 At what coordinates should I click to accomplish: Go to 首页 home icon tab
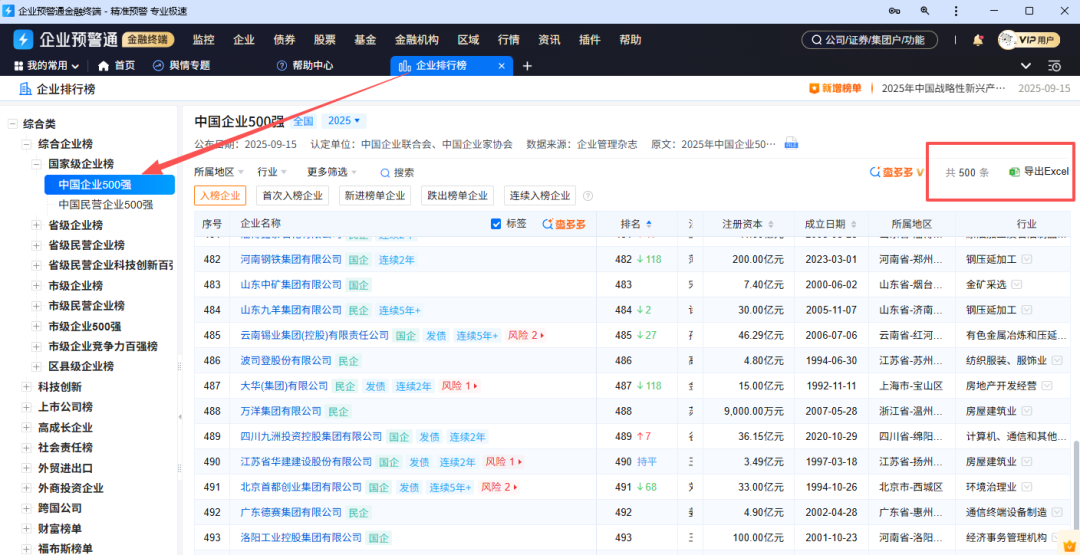(116, 66)
